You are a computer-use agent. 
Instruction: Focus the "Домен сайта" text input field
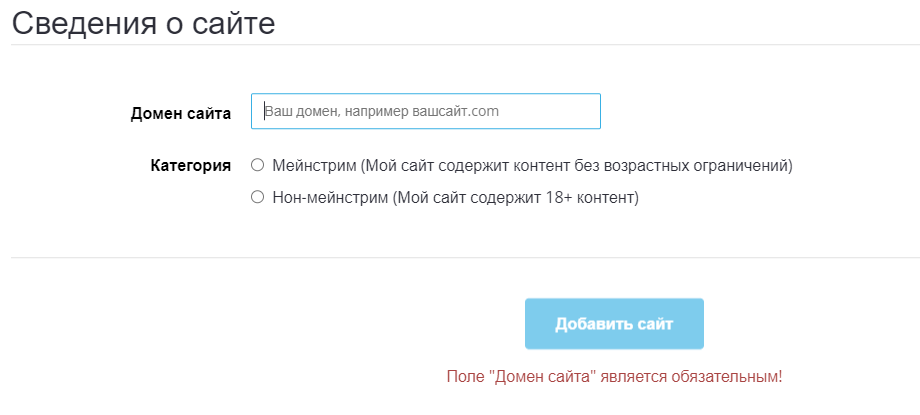pyautogui.click(x=425, y=111)
